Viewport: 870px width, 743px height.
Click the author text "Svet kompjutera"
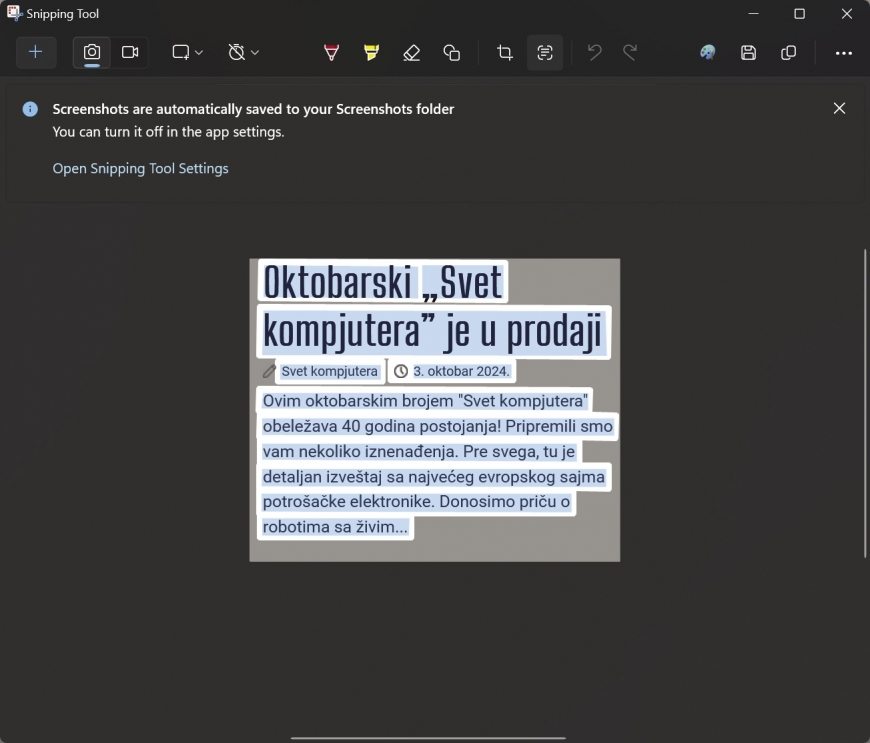tap(329, 371)
